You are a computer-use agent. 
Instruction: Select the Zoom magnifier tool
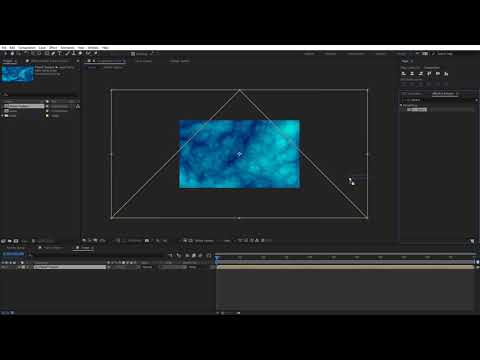19,53
